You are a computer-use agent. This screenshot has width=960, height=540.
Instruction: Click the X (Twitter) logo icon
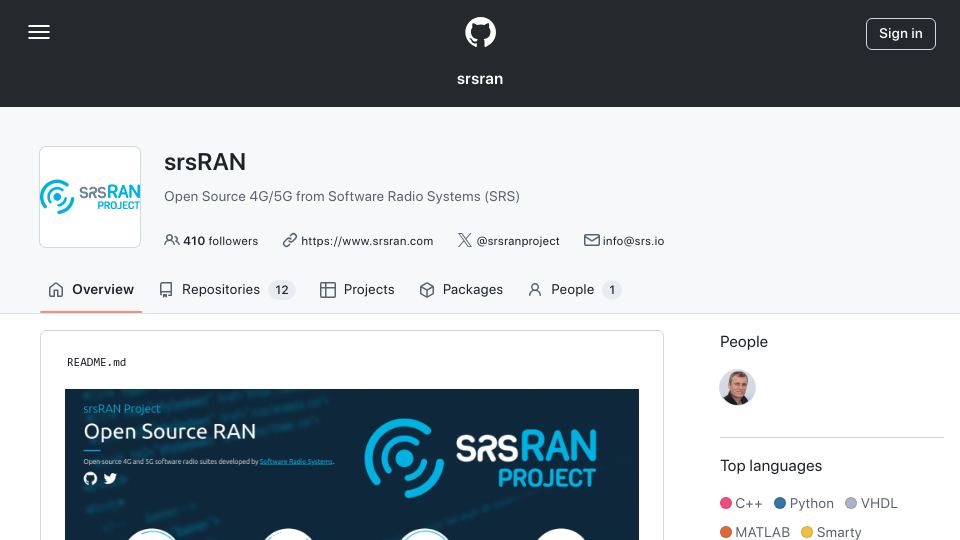[x=465, y=240]
